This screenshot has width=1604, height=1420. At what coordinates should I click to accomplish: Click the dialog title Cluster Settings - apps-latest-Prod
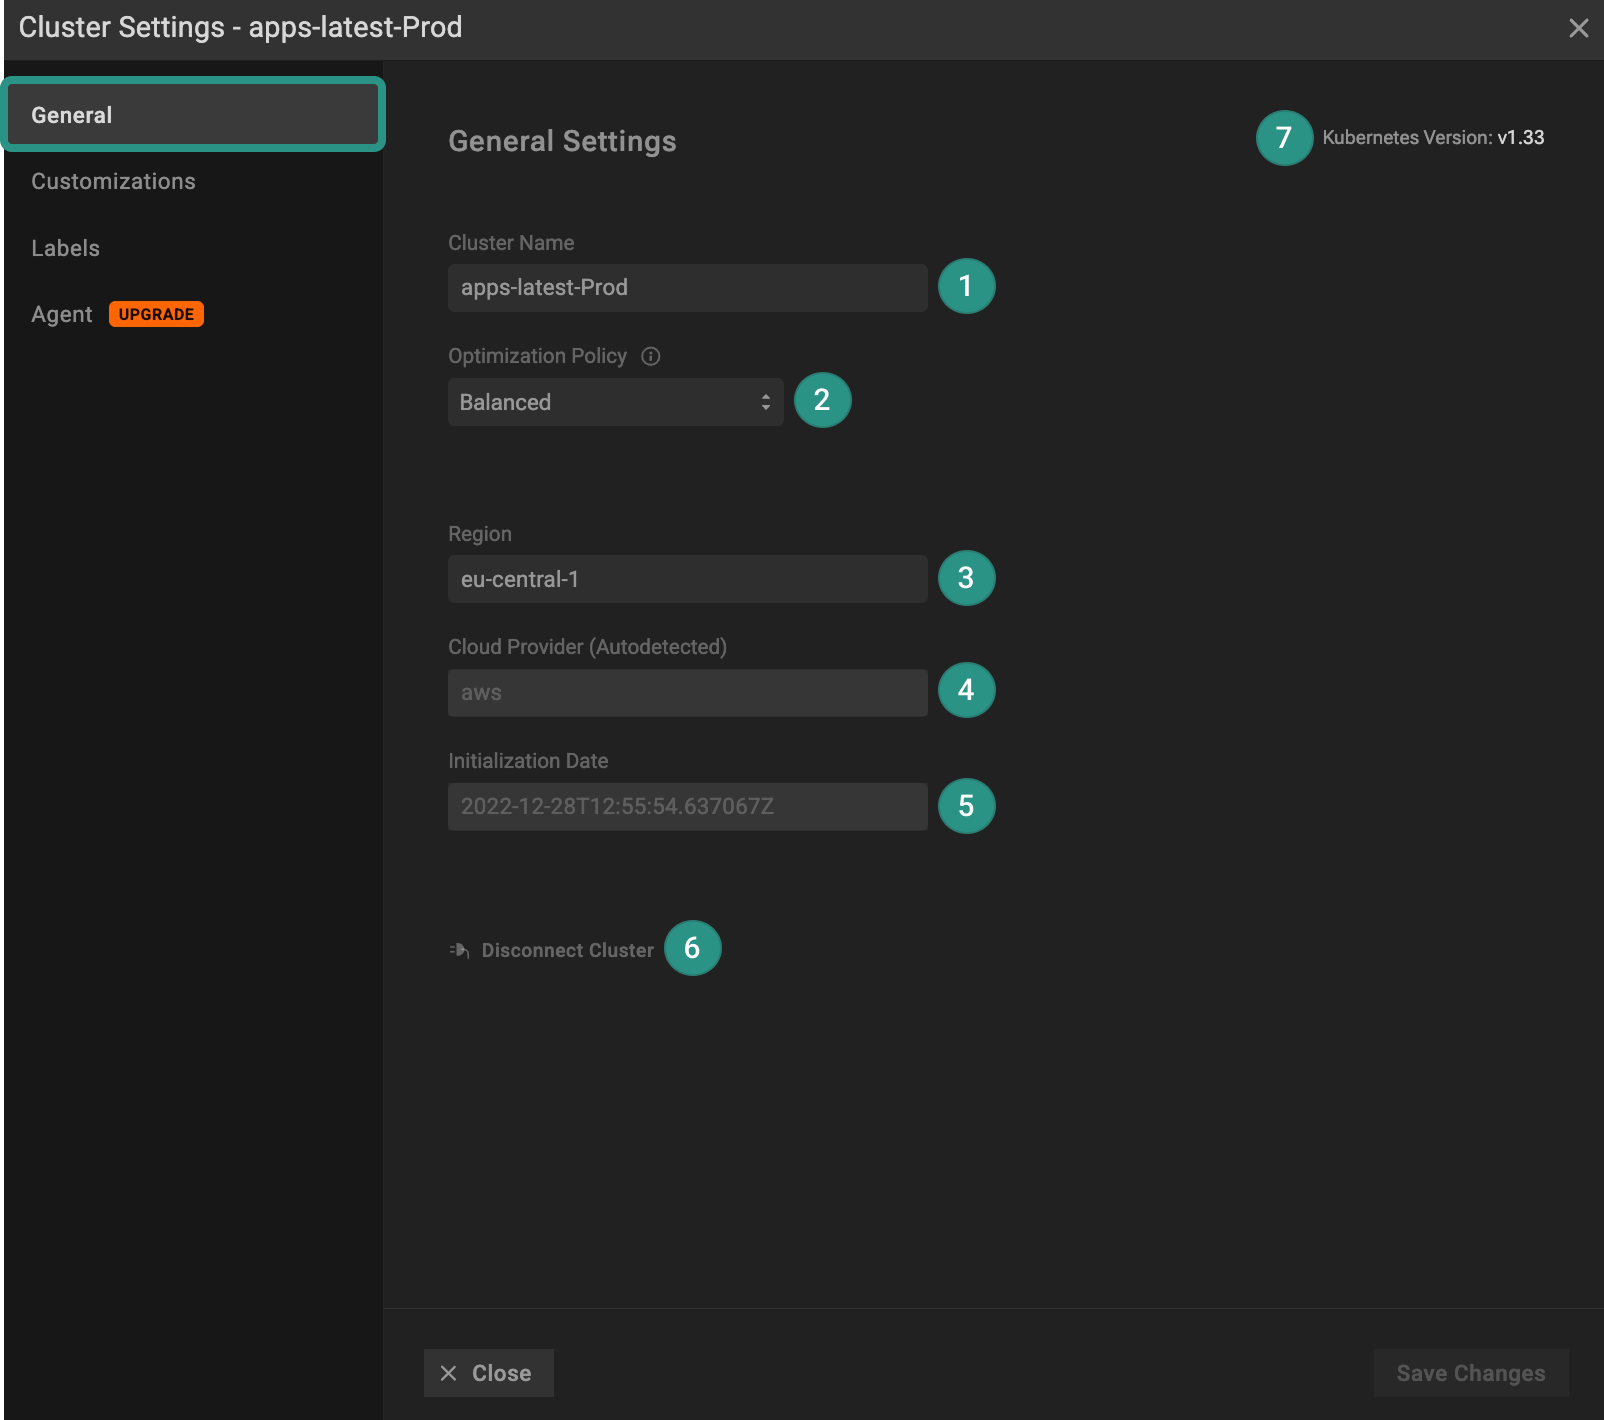240,27
